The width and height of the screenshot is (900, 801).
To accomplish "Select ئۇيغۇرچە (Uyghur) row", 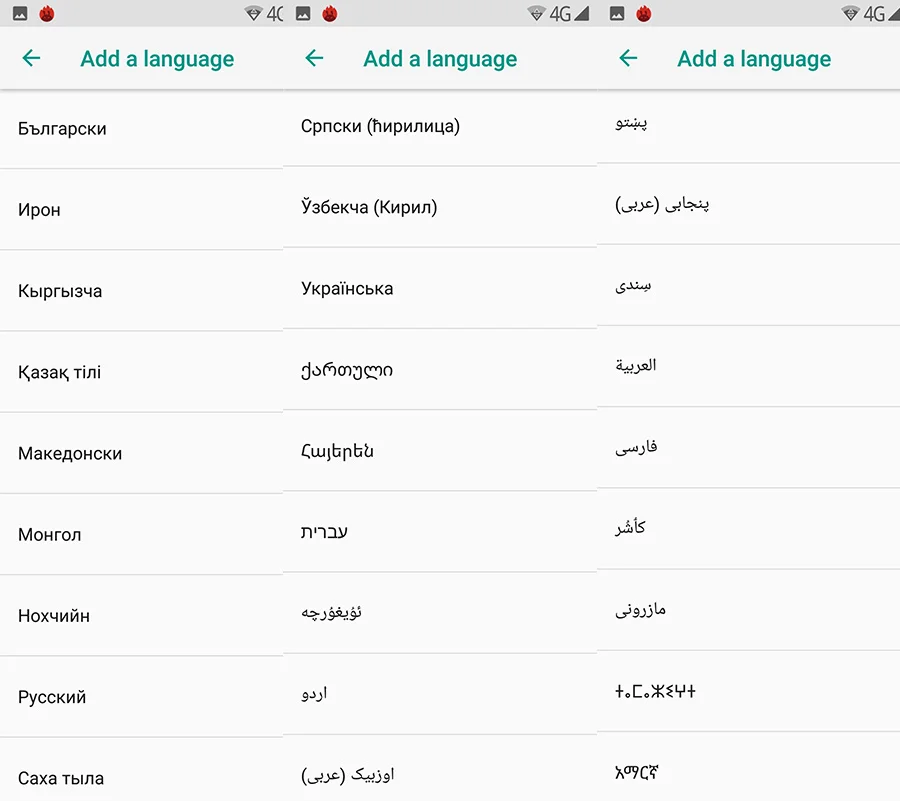I will pyautogui.click(x=440, y=613).
